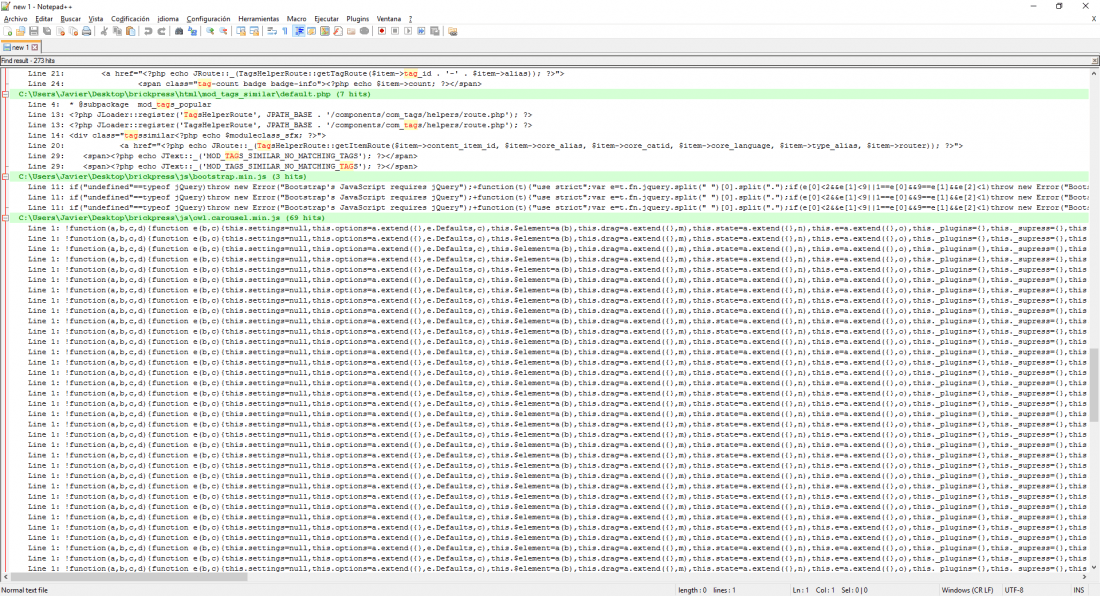Save the document with the Save icon

click(x=34, y=31)
